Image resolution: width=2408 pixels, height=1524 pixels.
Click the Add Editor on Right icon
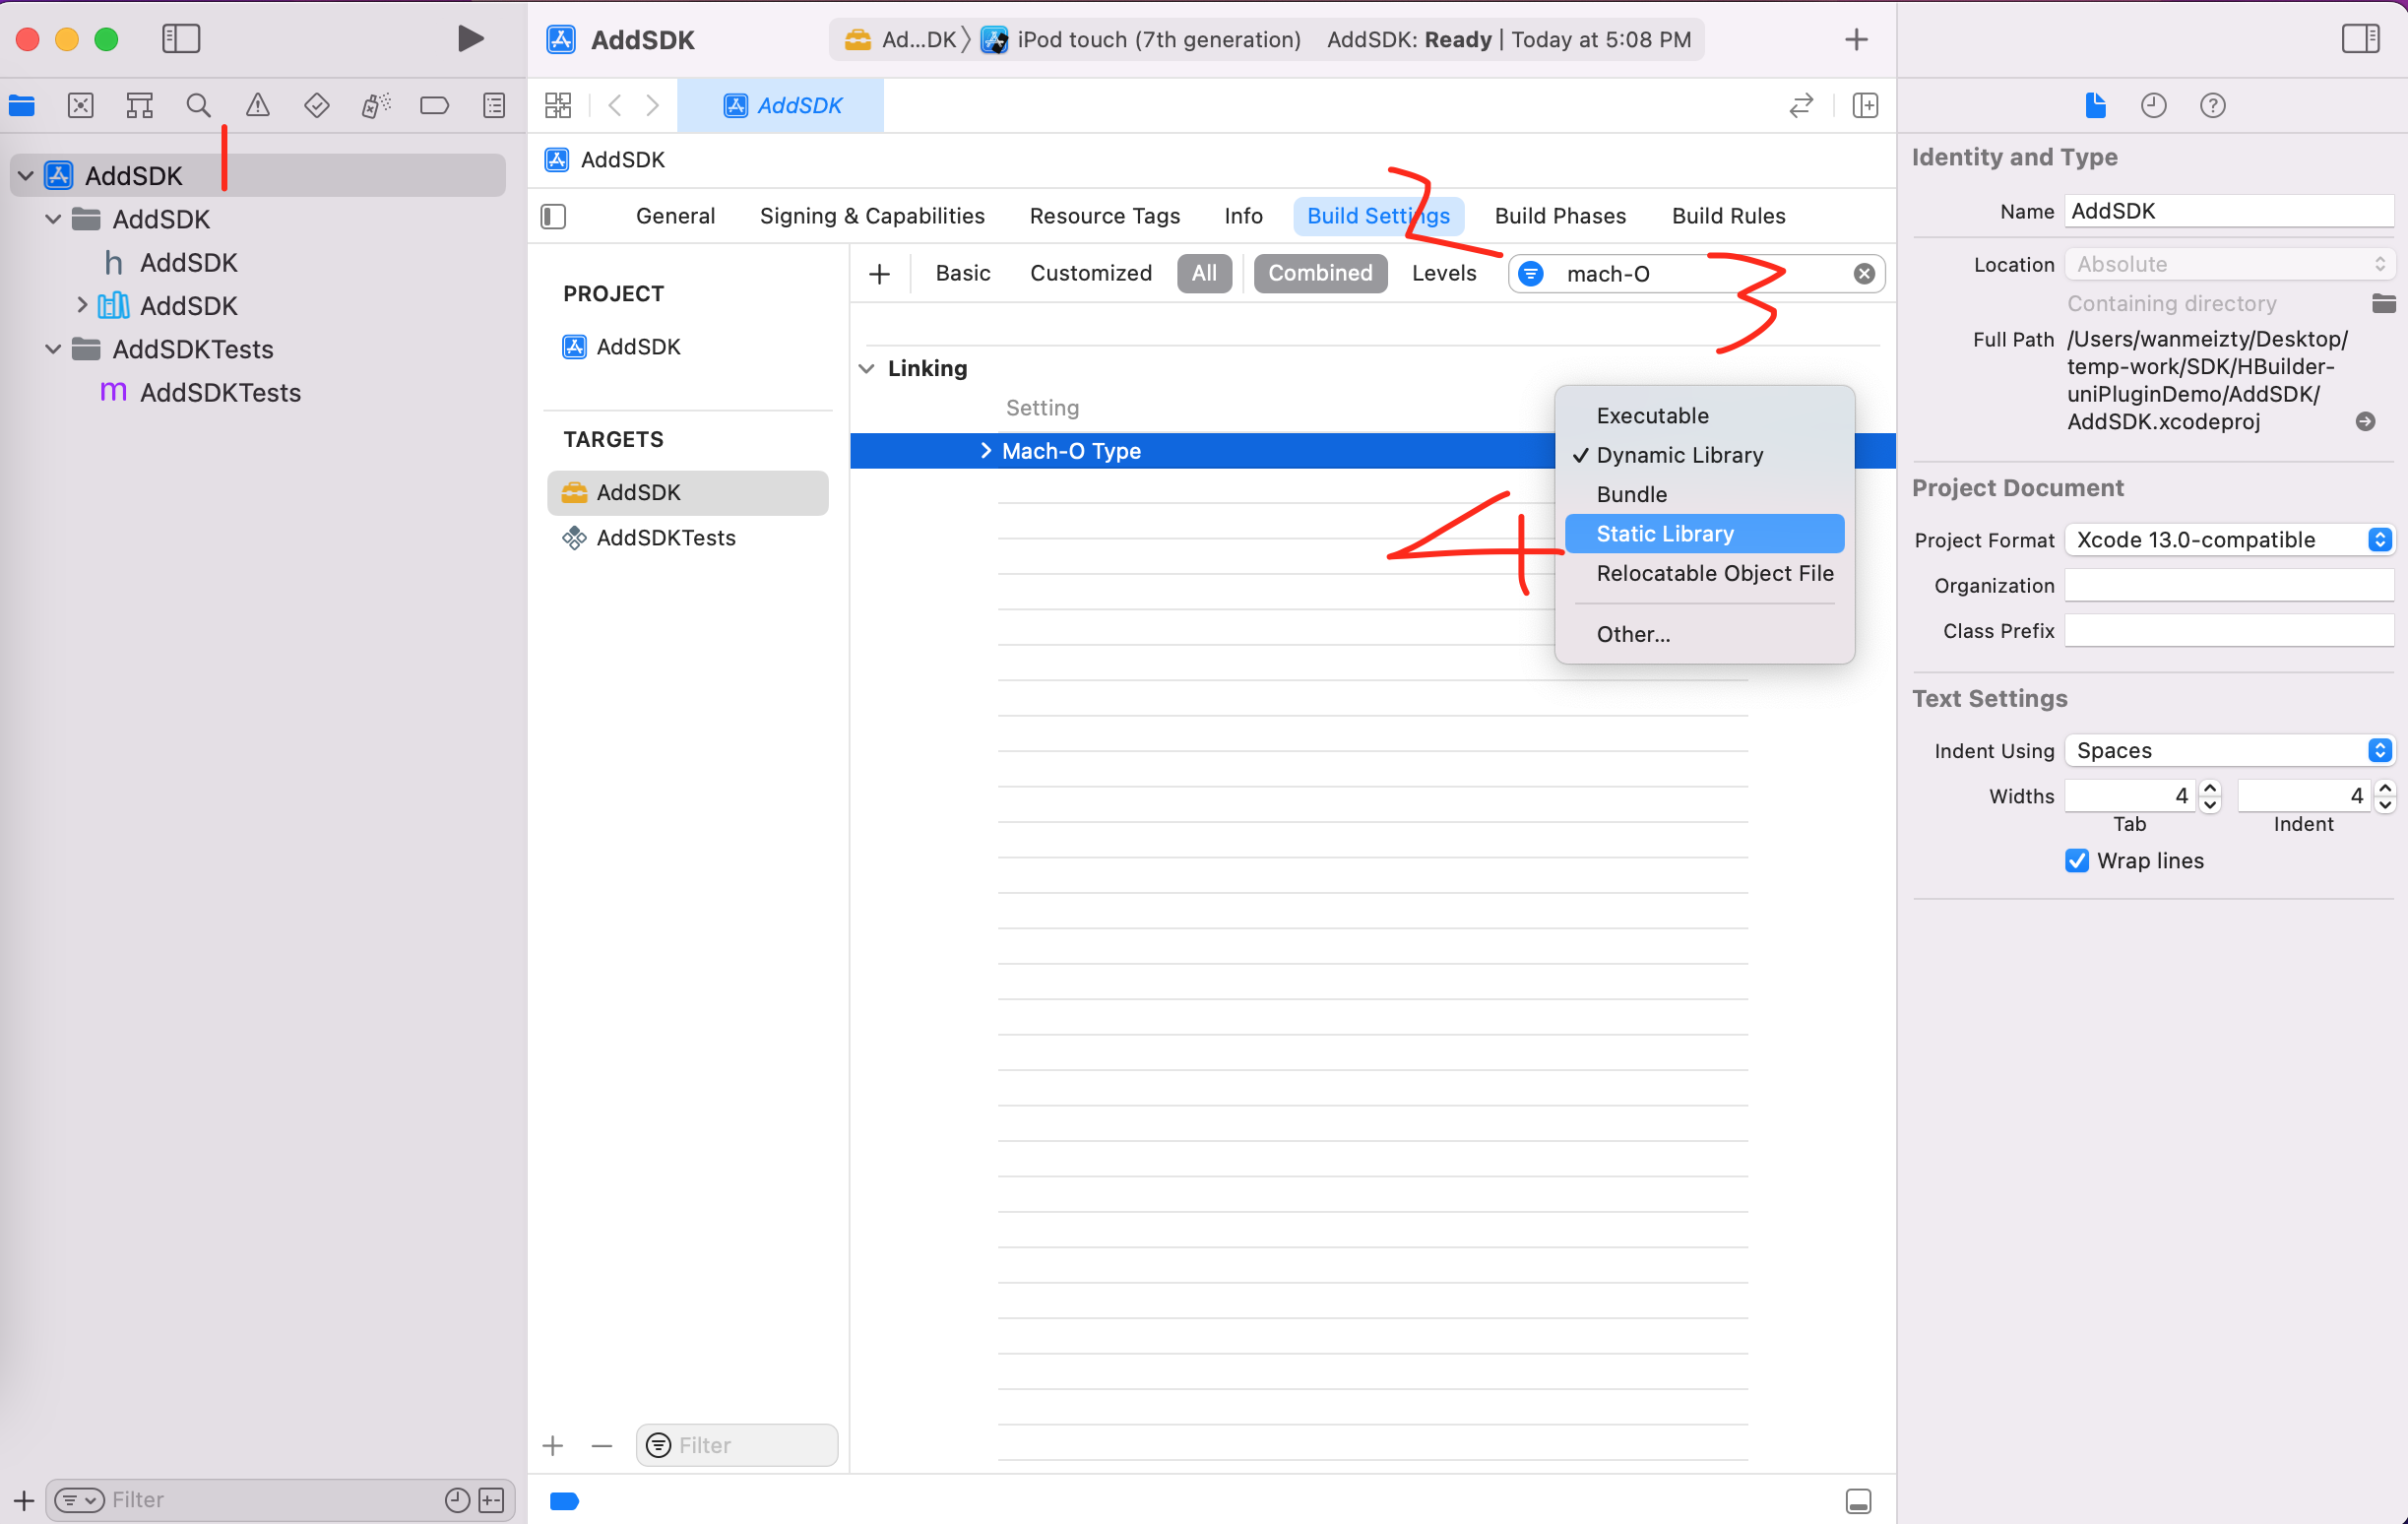coord(1865,105)
